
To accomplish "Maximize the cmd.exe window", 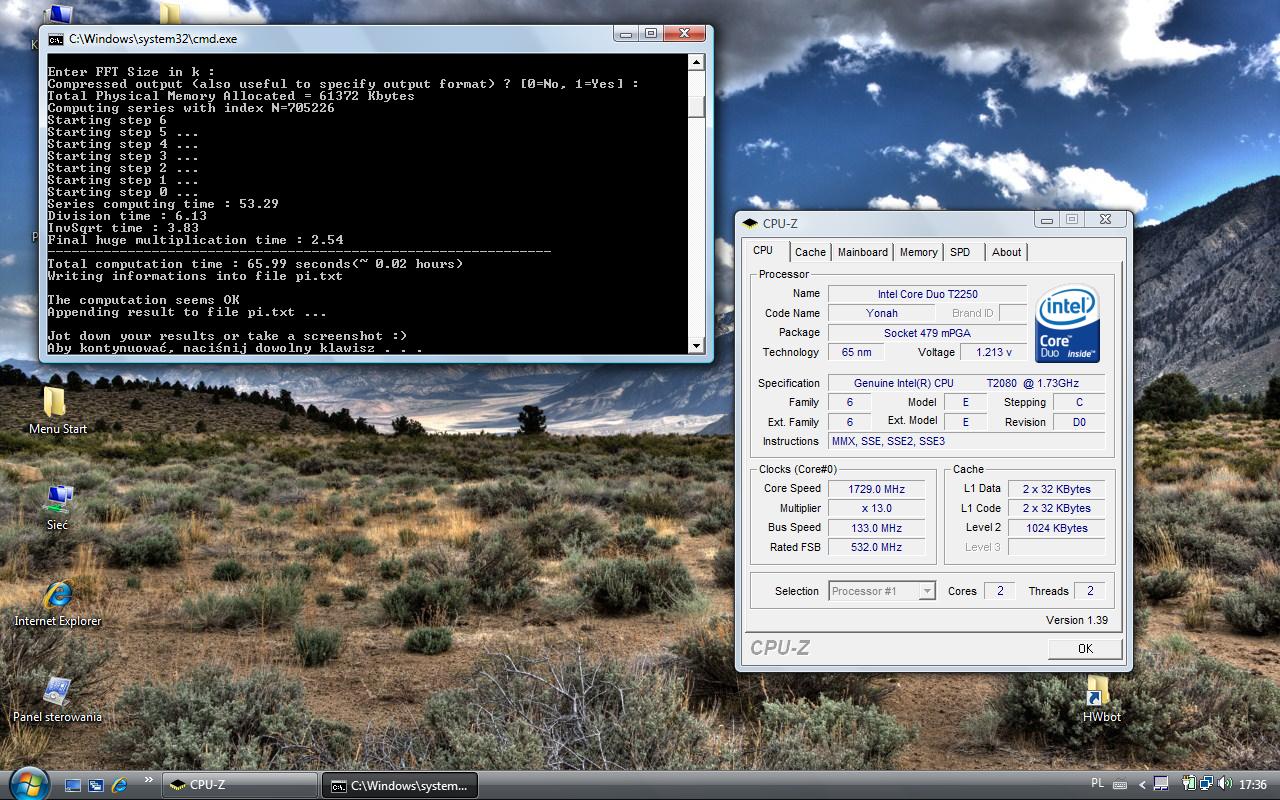I will coord(651,34).
